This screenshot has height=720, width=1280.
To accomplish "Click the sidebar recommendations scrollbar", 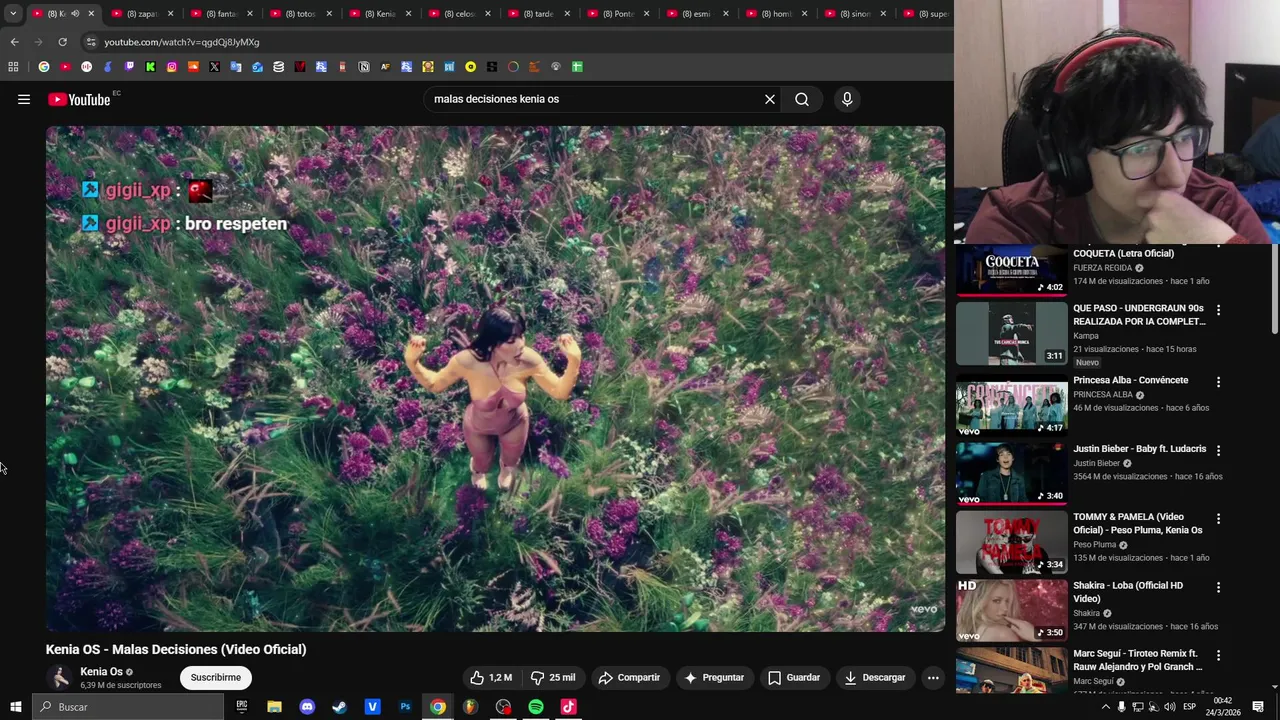I will 1274,290.
